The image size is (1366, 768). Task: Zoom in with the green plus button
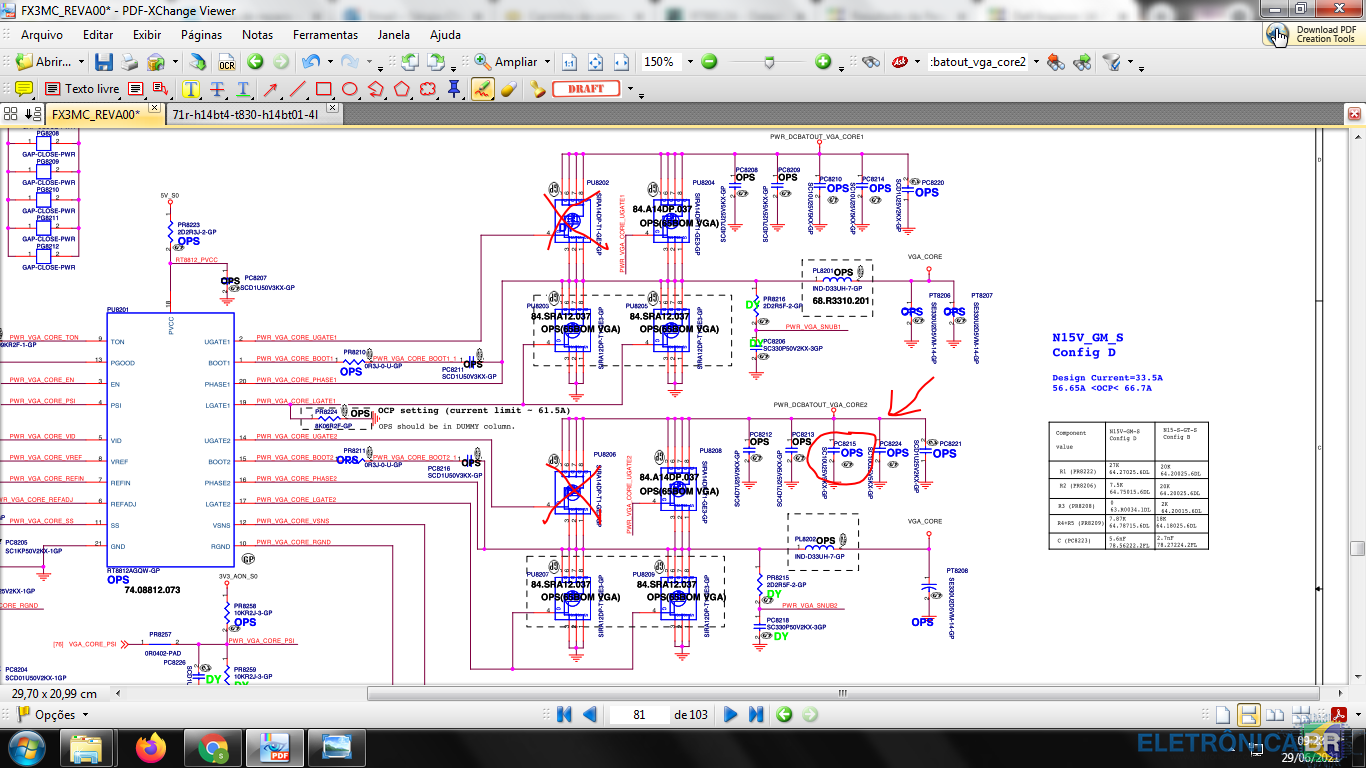(x=823, y=62)
